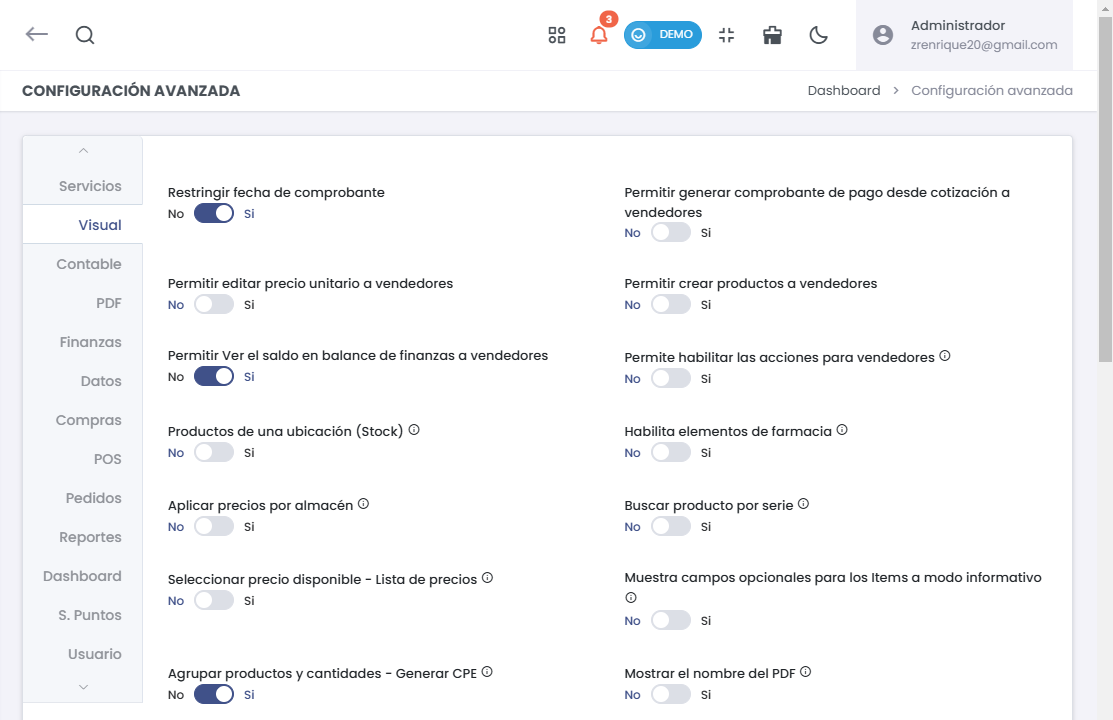
Task: Go to Dashboard breadcrumb link
Action: pos(844,91)
